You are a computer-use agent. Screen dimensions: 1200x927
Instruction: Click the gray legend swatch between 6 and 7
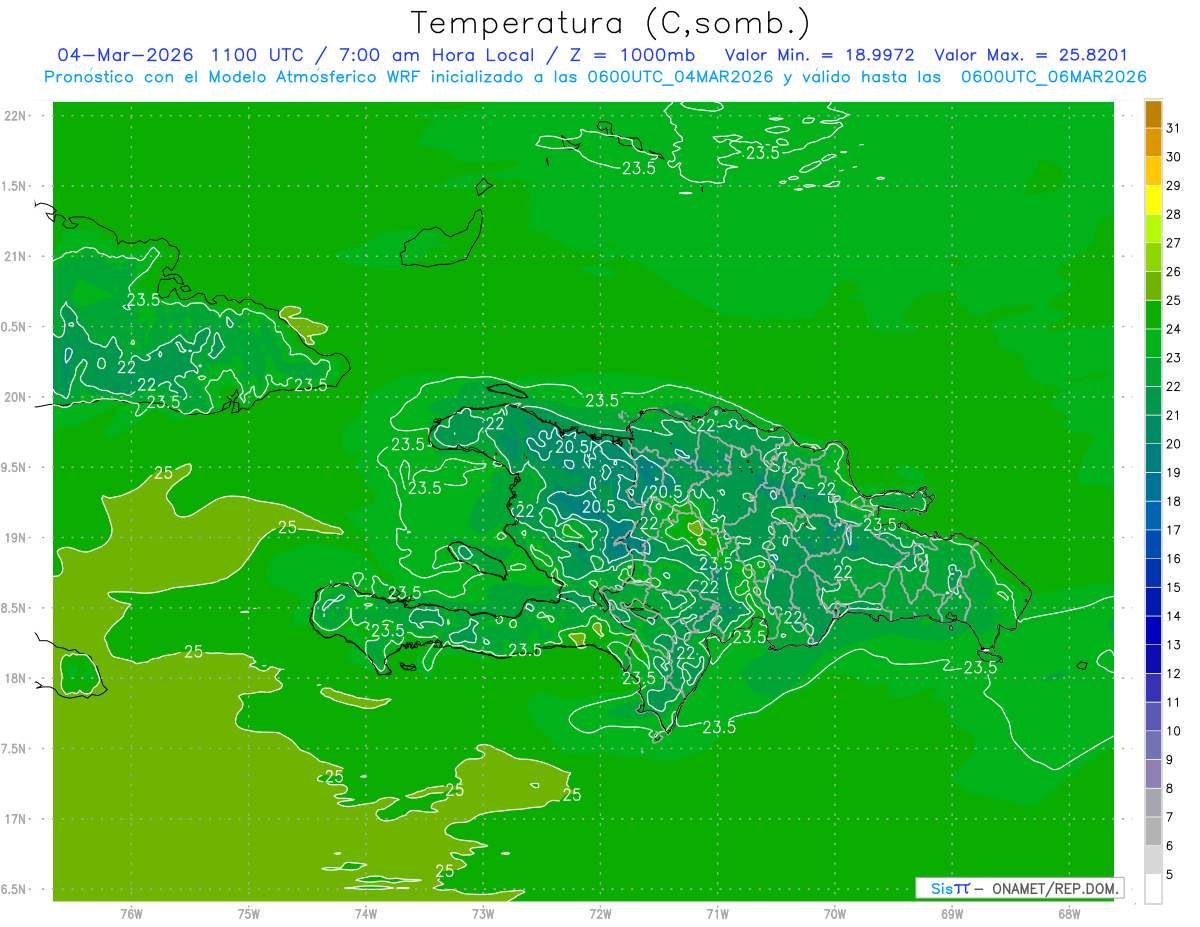point(1153,832)
